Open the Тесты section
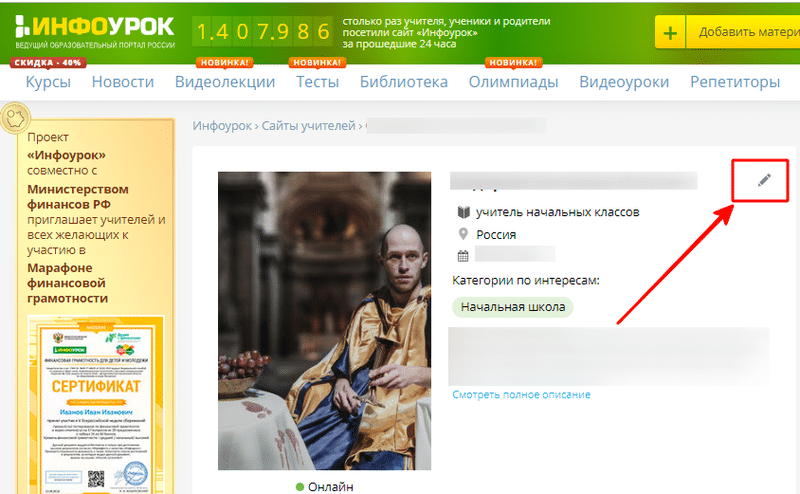Screen dimensions: 800x494 317,82
